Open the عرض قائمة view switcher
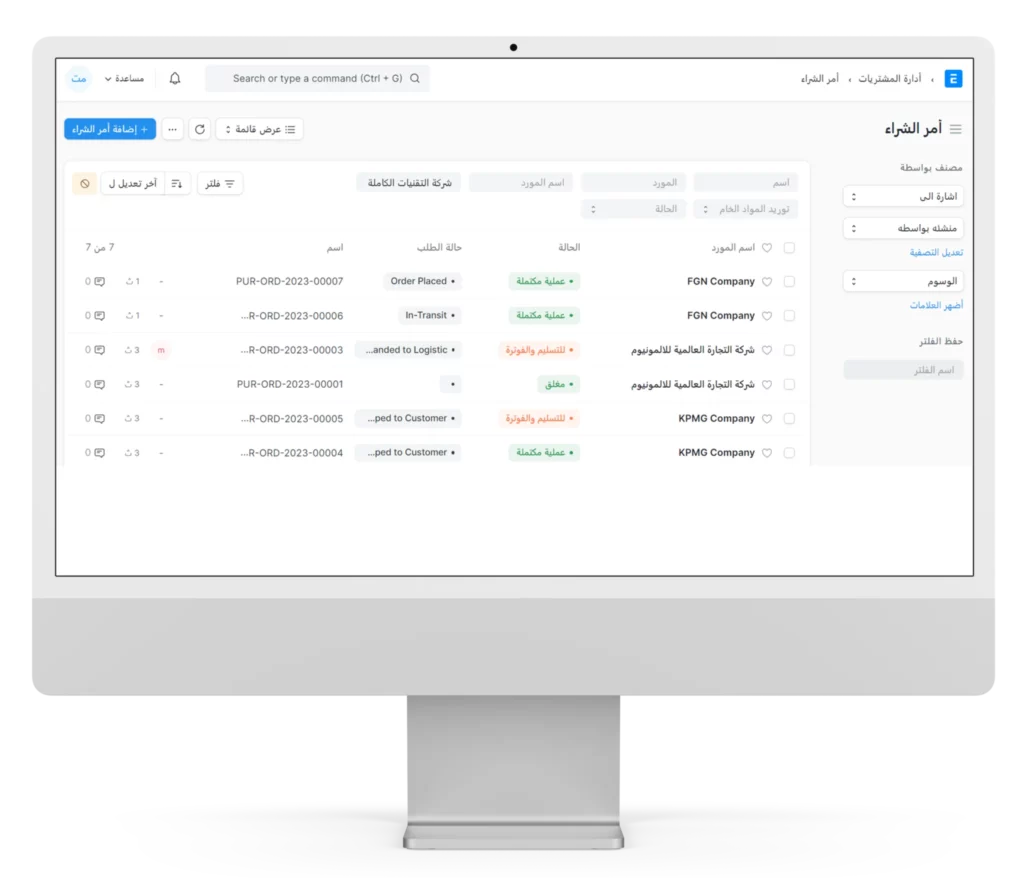1024x878 pixels. (259, 129)
